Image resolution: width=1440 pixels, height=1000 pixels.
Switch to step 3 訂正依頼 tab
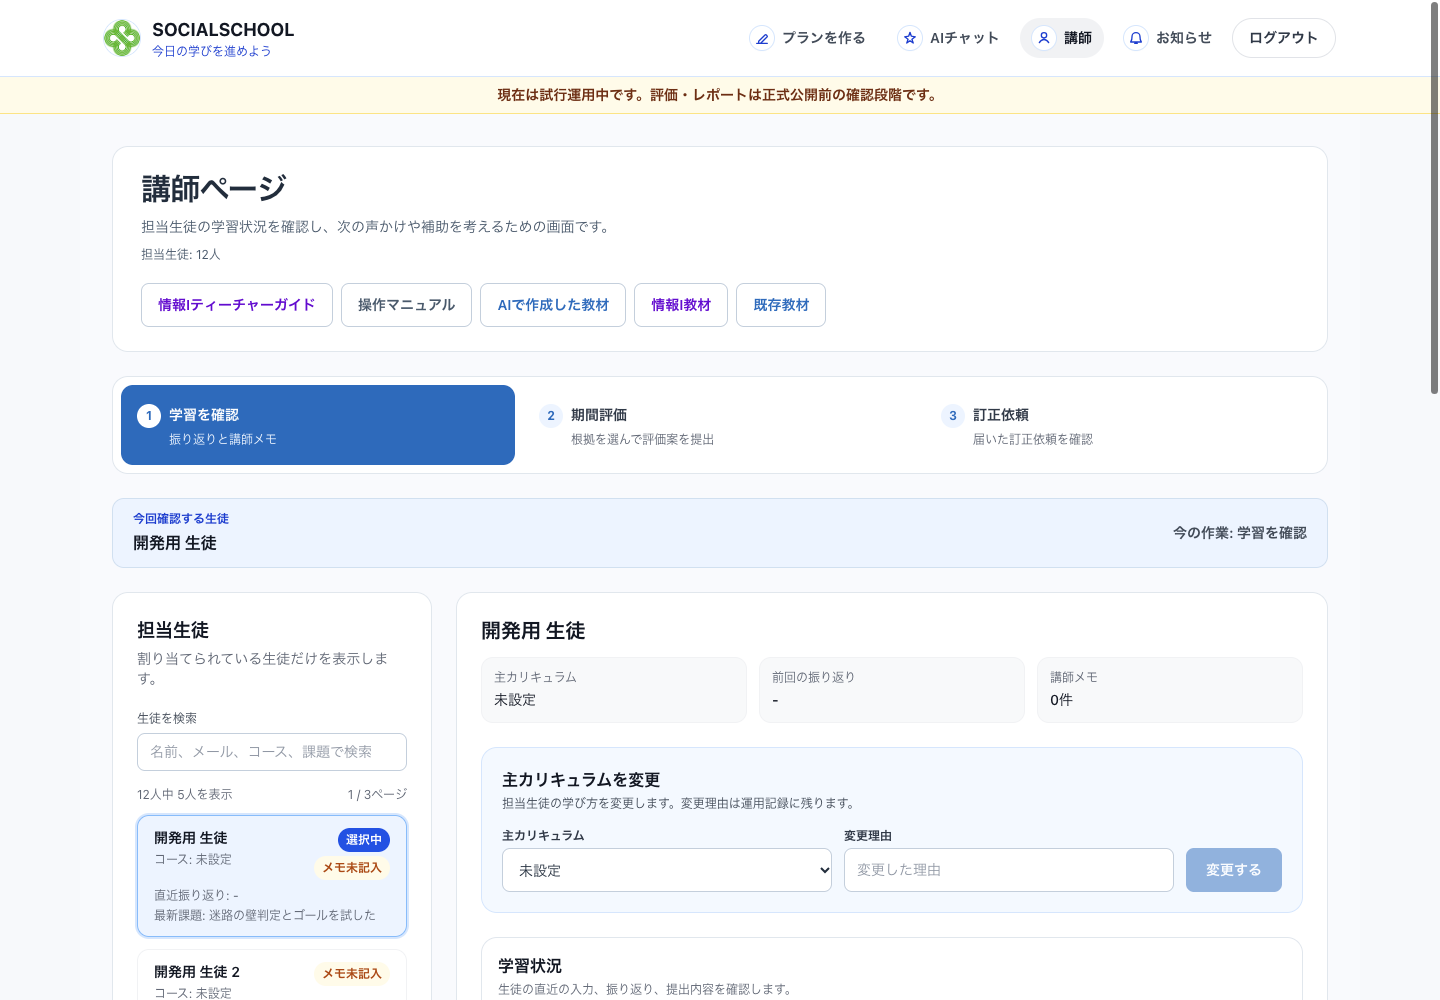click(x=1122, y=425)
